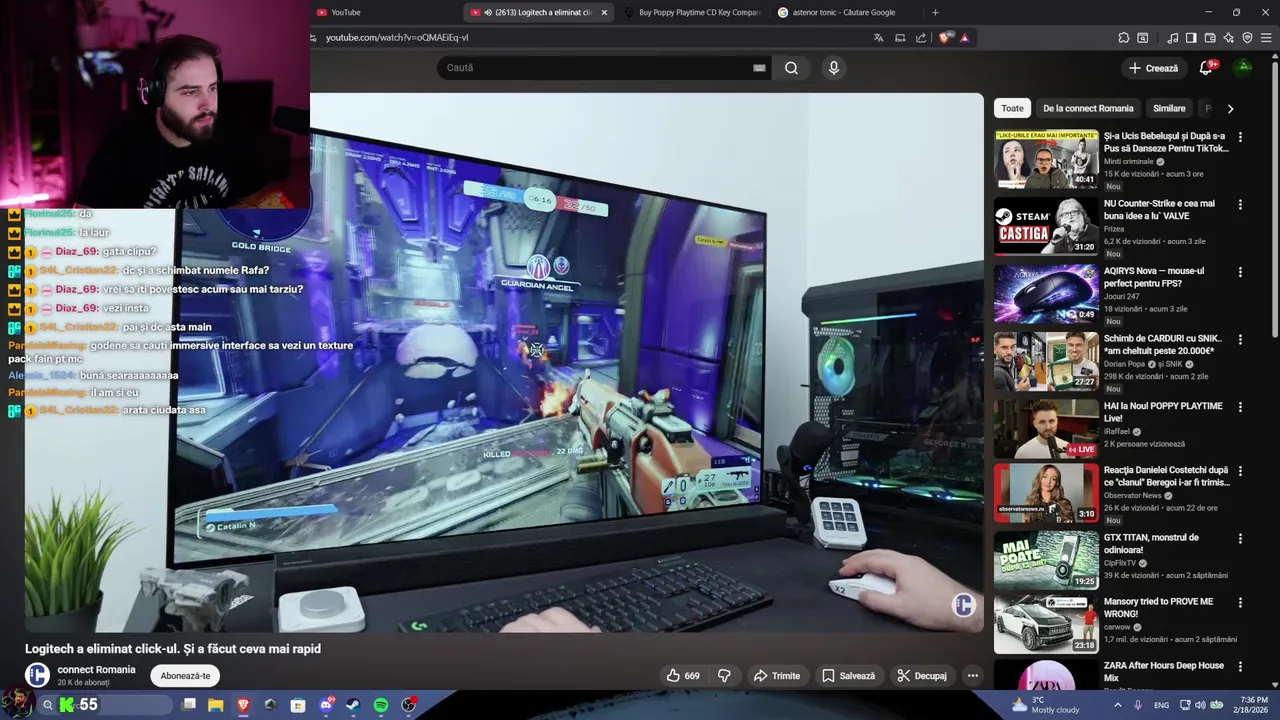Open Steam from the taskbar
The height and width of the screenshot is (720, 1280).
[x=353, y=705]
